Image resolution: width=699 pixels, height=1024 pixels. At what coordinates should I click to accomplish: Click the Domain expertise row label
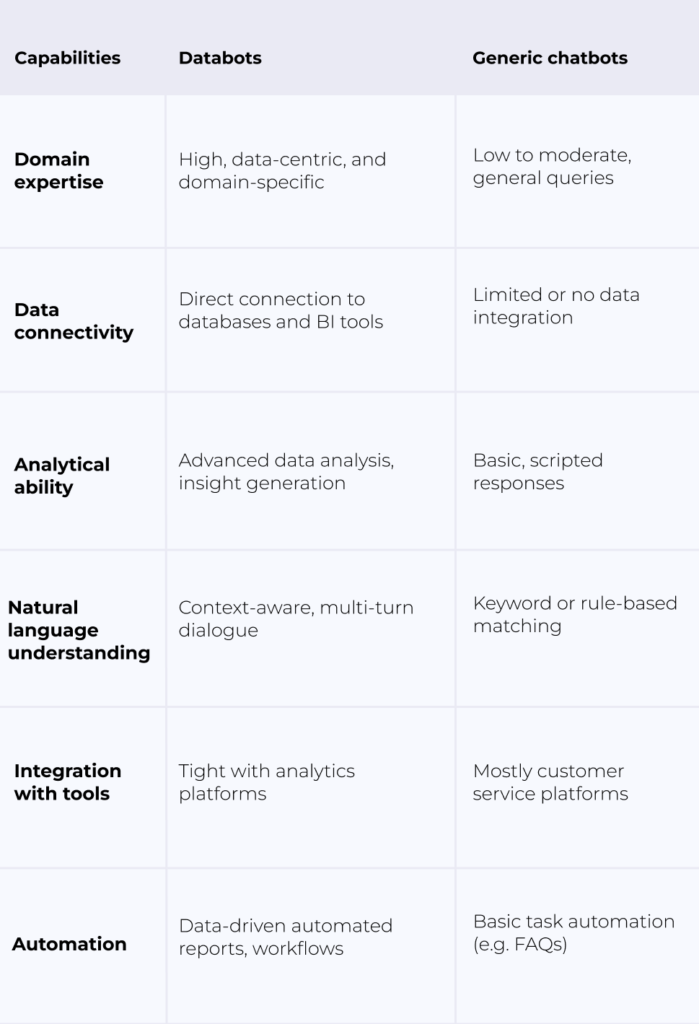tap(59, 171)
